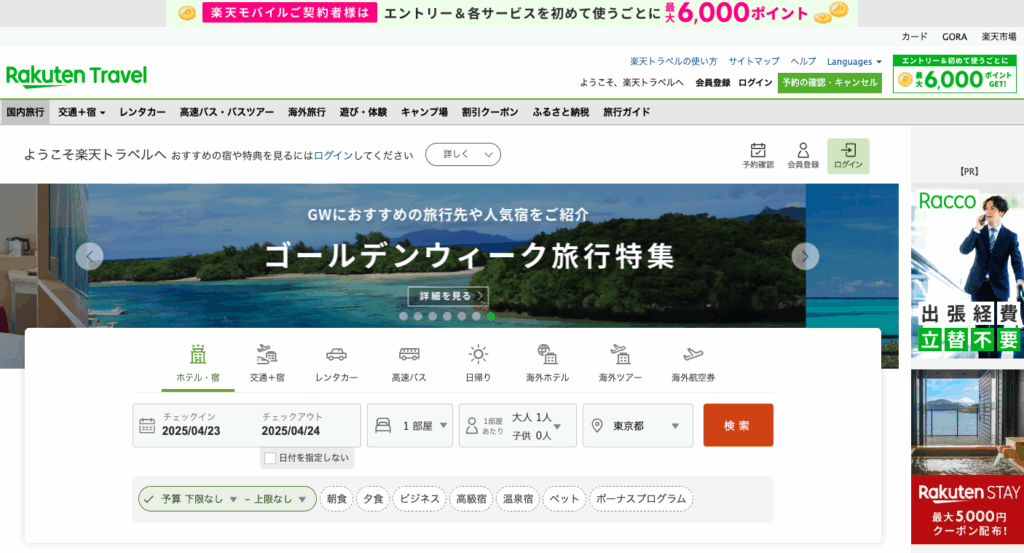The width and height of the screenshot is (1024, 553).
Task: Click the bed icon in room selector
Action: tap(383, 426)
